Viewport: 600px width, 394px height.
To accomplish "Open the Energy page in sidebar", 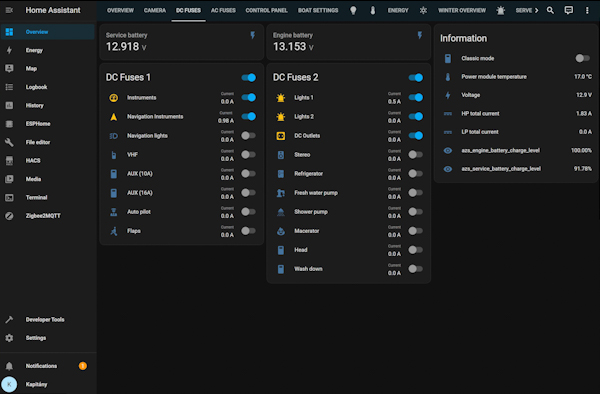I will tap(47, 50).
